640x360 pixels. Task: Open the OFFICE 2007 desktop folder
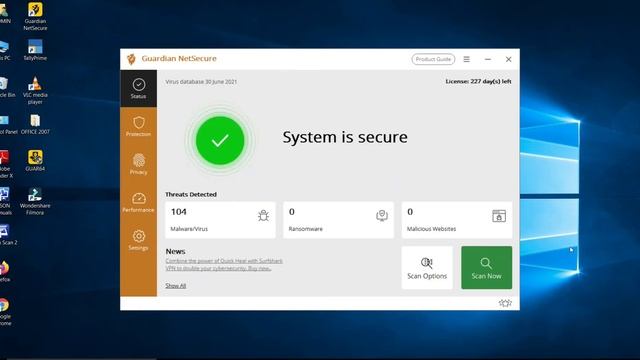click(35, 124)
